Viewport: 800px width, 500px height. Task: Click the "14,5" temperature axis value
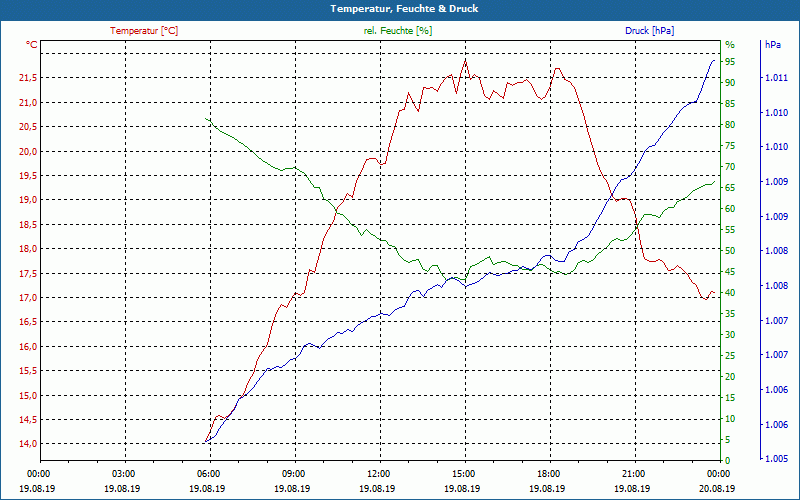[x=28, y=420]
